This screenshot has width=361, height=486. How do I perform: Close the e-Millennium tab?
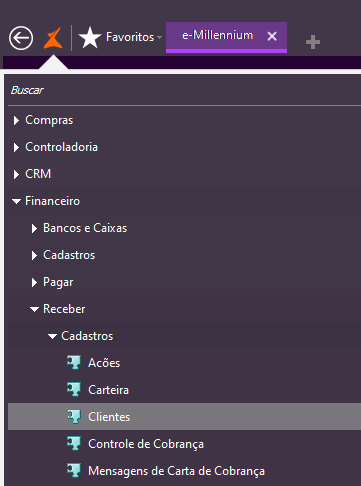[272, 36]
